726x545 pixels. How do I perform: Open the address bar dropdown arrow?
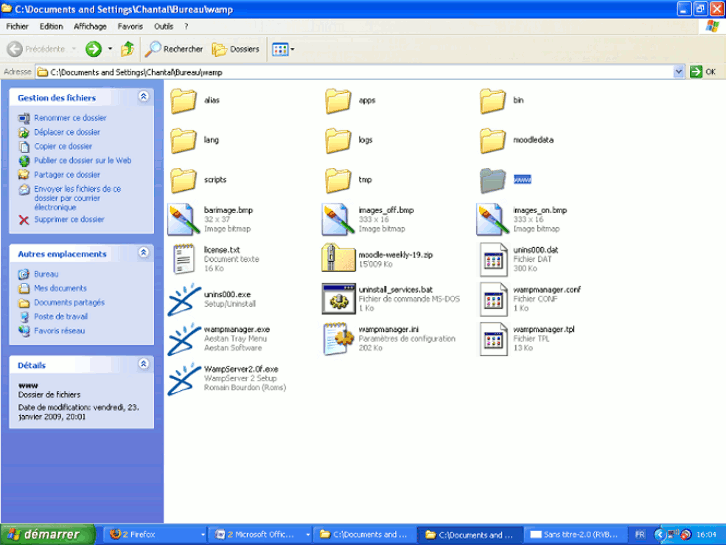tap(678, 72)
